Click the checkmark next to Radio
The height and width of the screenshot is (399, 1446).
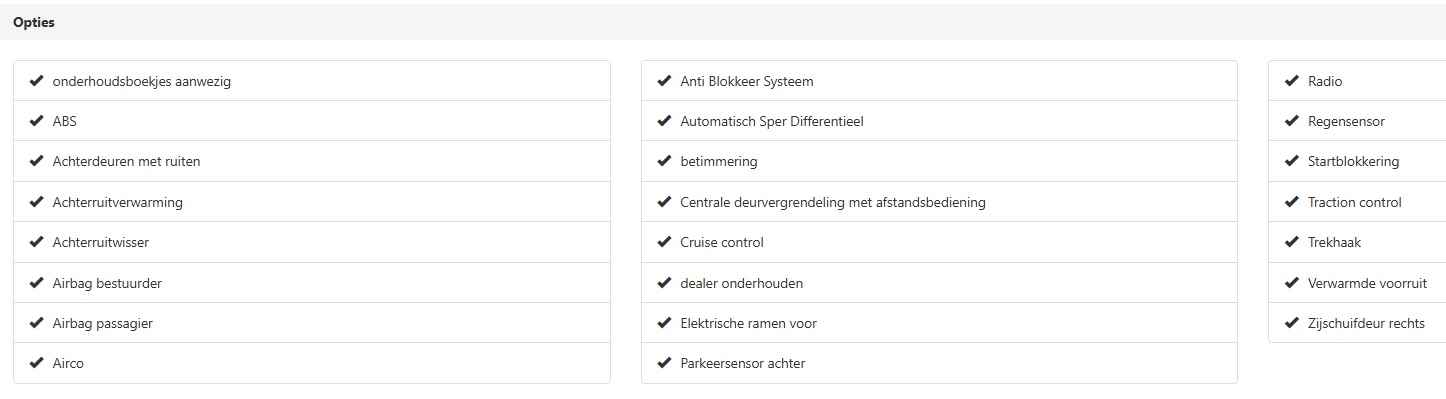[1292, 81]
